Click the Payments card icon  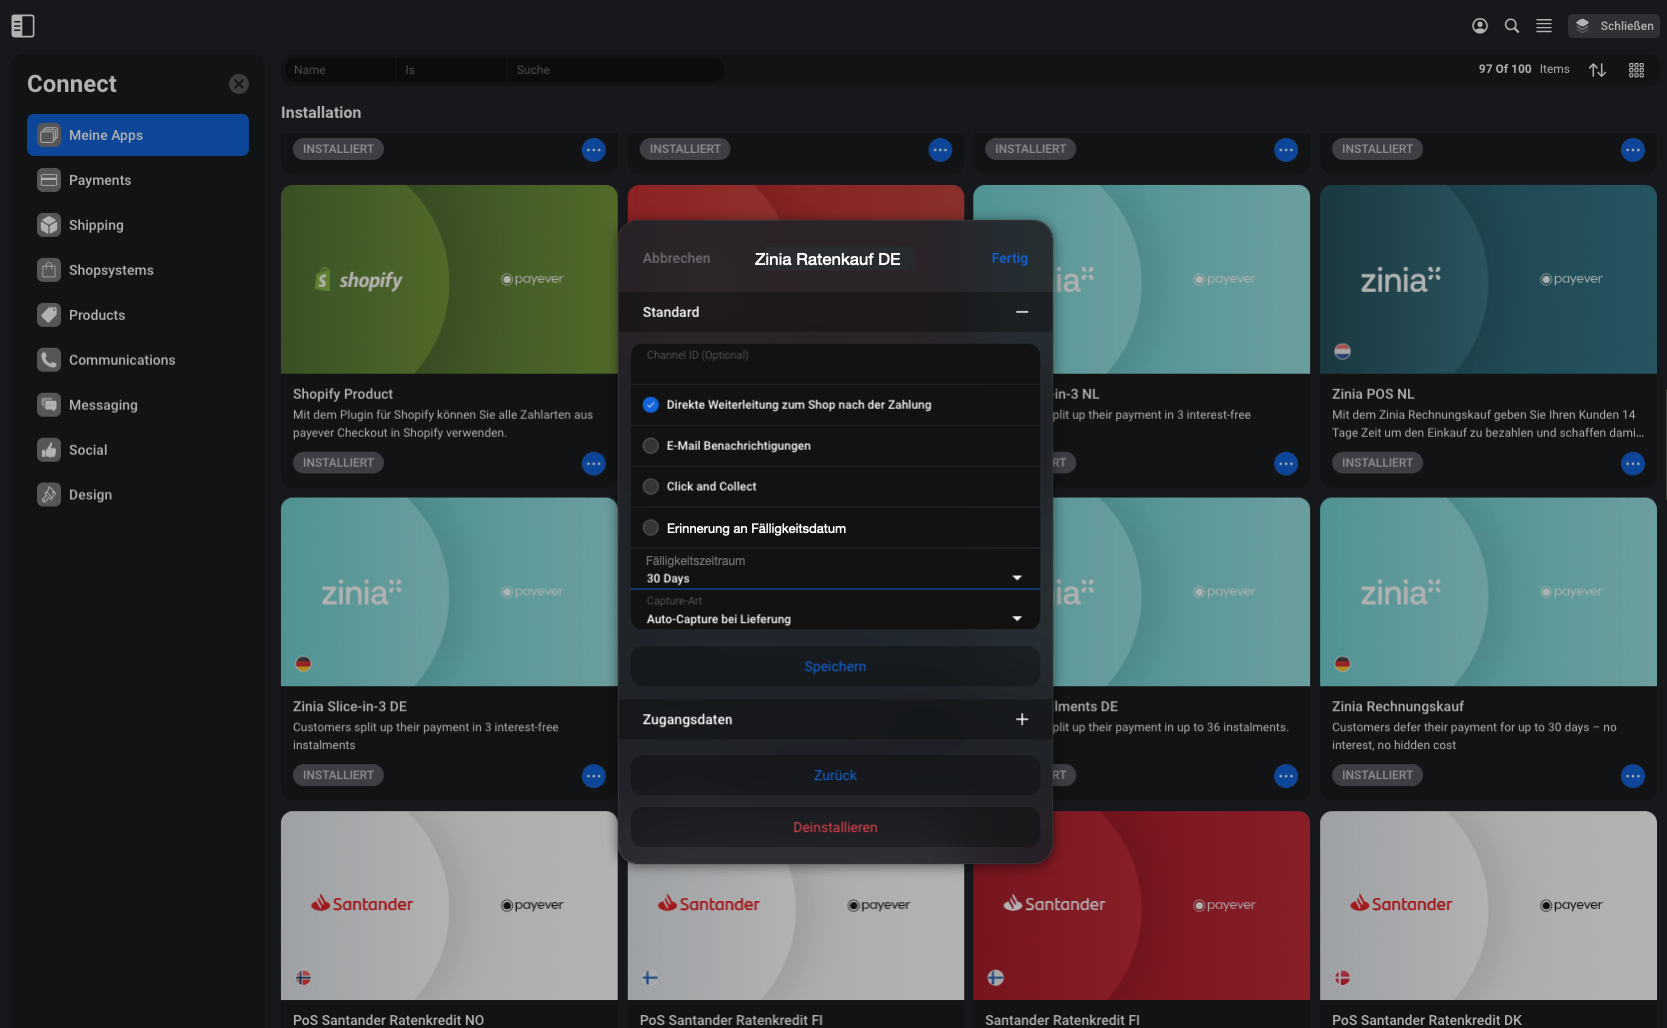click(49, 180)
